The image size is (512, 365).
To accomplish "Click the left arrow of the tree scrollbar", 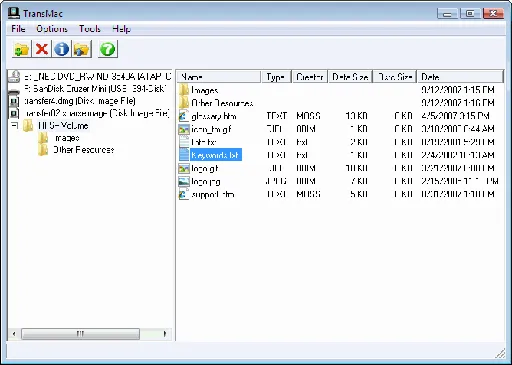I will tap(14, 334).
